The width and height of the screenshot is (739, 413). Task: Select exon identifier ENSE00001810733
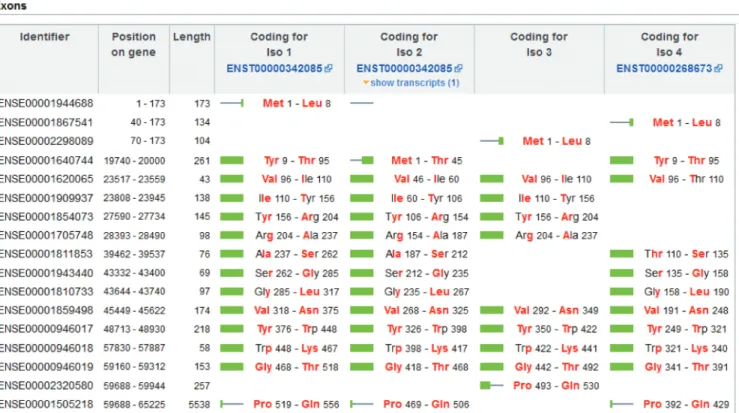point(46,292)
